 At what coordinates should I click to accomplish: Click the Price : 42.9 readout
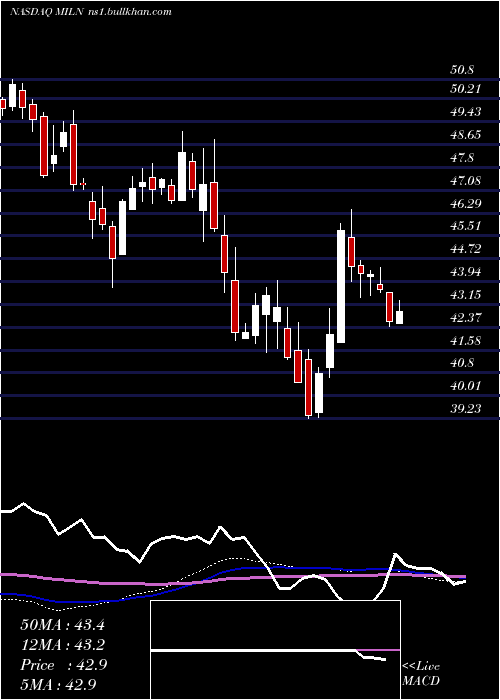[63, 665]
